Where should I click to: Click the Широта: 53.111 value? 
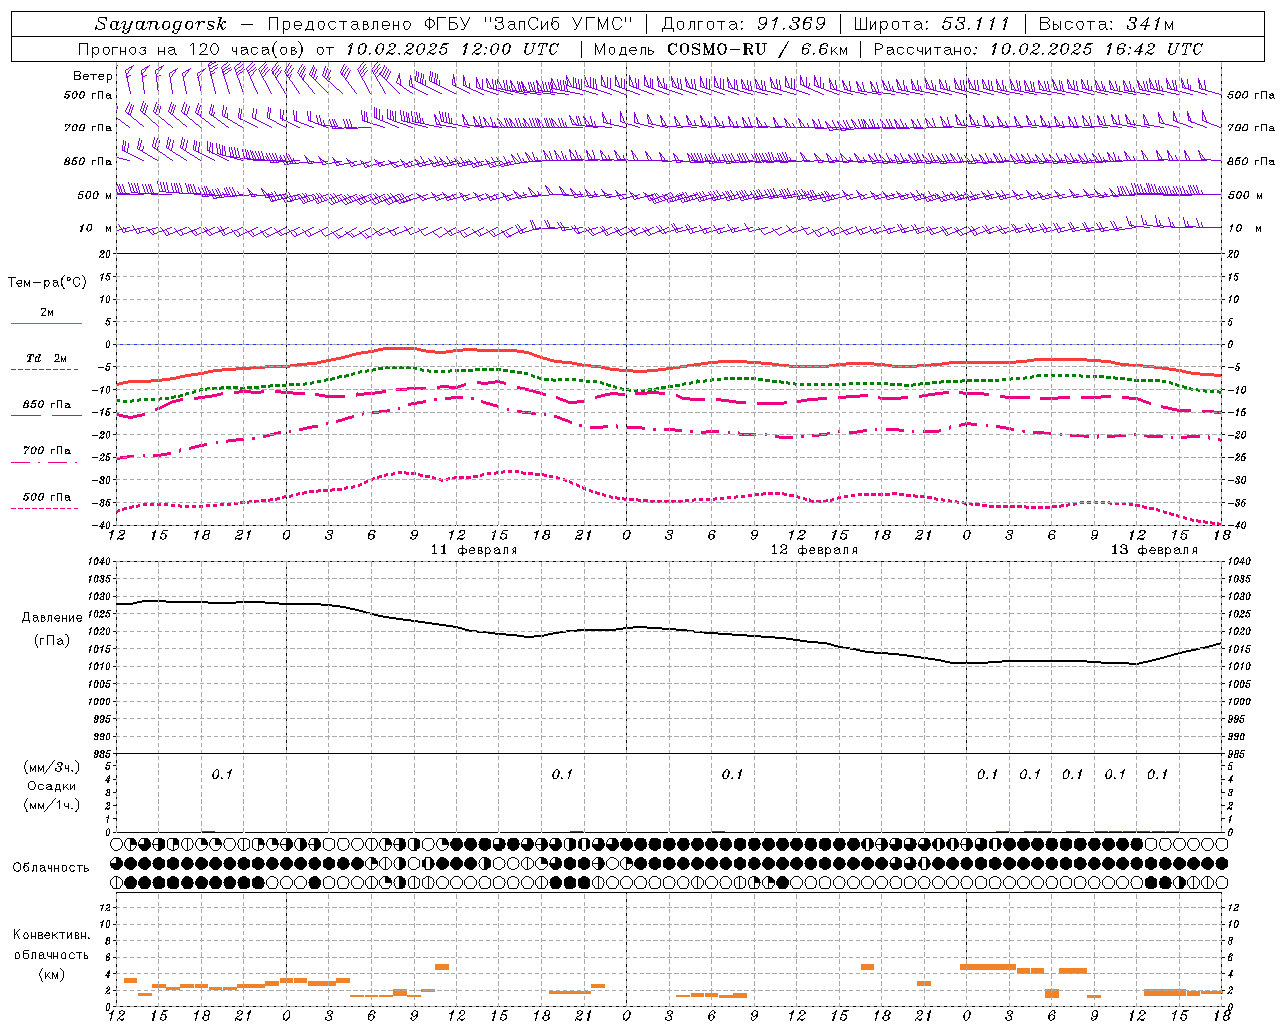pyautogui.click(x=932, y=24)
